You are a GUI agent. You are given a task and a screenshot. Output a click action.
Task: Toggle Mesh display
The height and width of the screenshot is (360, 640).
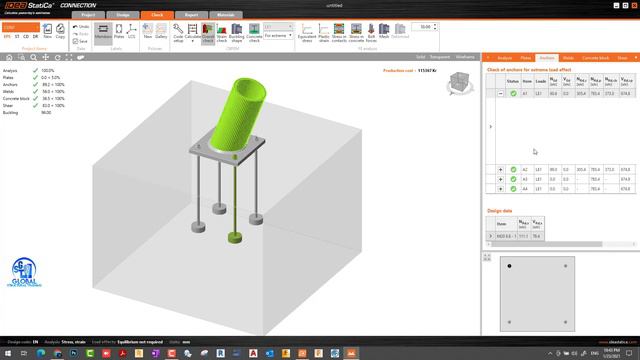384,31
